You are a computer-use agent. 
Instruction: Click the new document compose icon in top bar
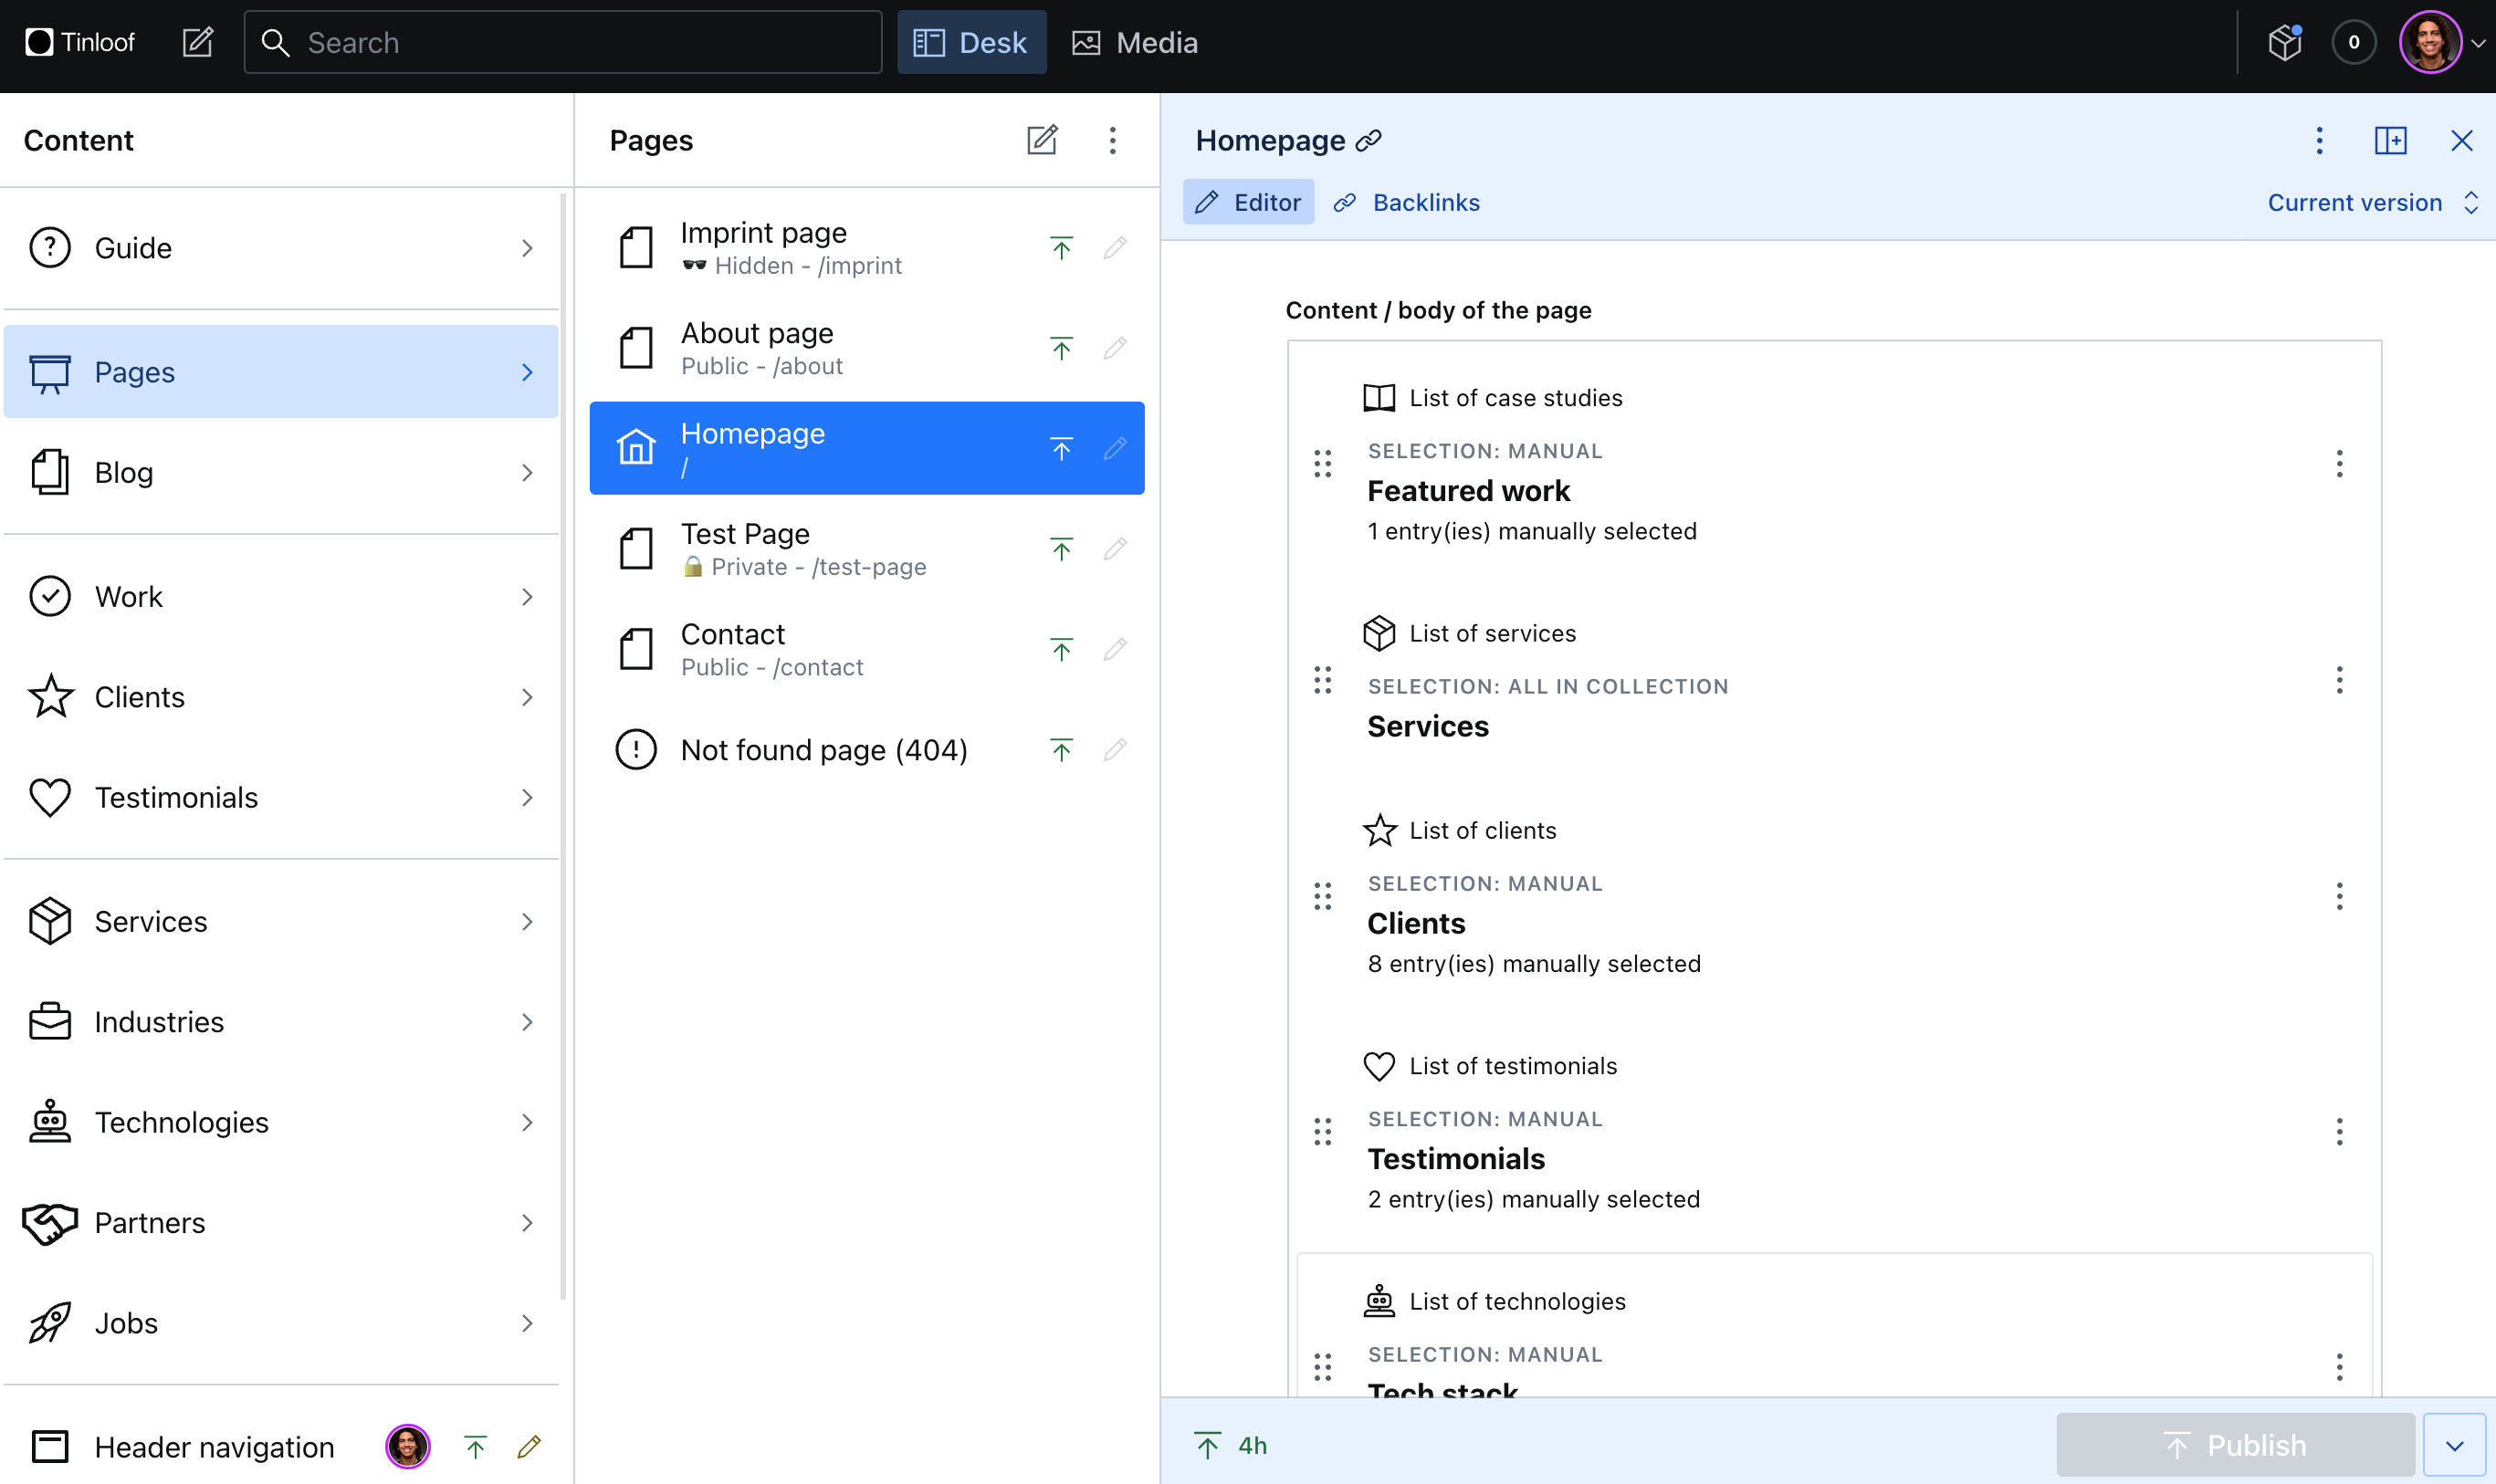tap(197, 42)
